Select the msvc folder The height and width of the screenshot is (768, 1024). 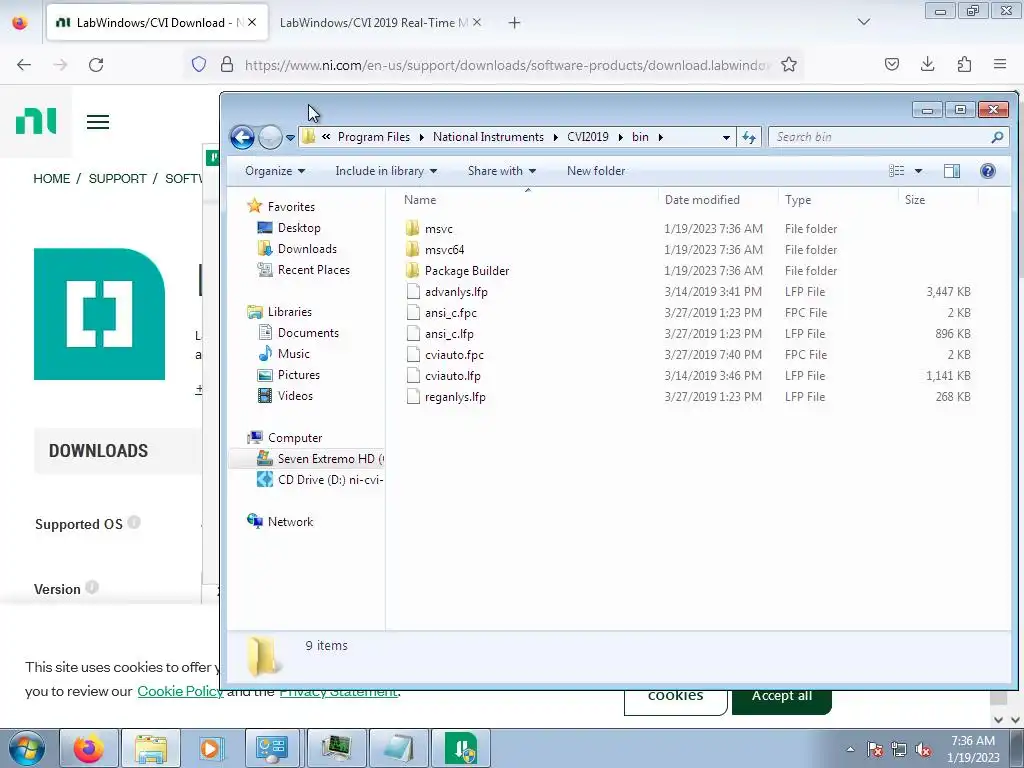coord(438,229)
